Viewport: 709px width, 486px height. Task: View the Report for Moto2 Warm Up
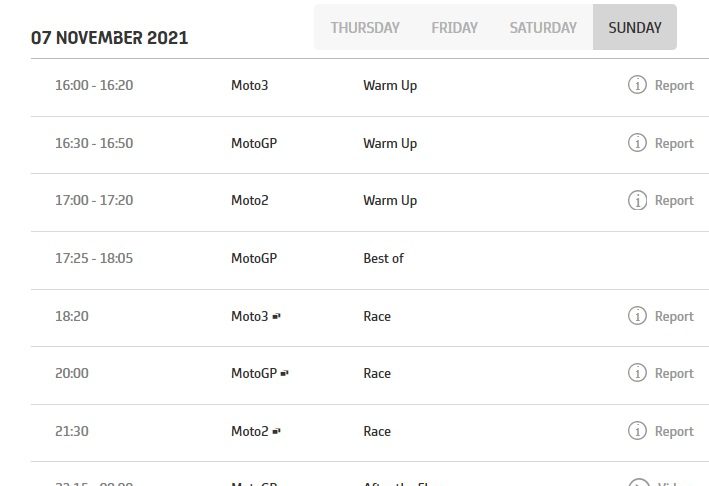coord(673,200)
